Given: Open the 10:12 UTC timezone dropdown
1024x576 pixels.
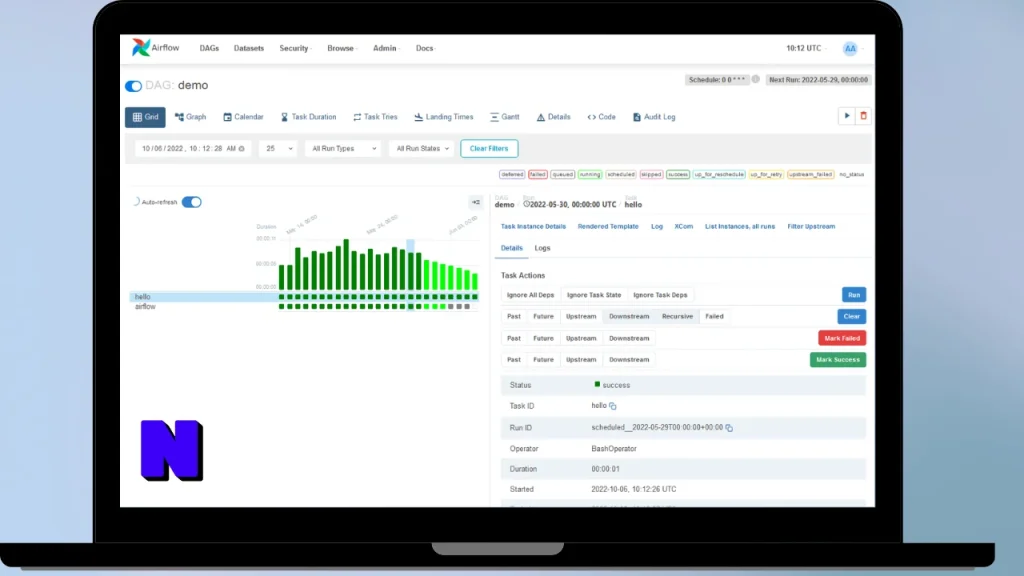Looking at the screenshot, I should coord(806,48).
